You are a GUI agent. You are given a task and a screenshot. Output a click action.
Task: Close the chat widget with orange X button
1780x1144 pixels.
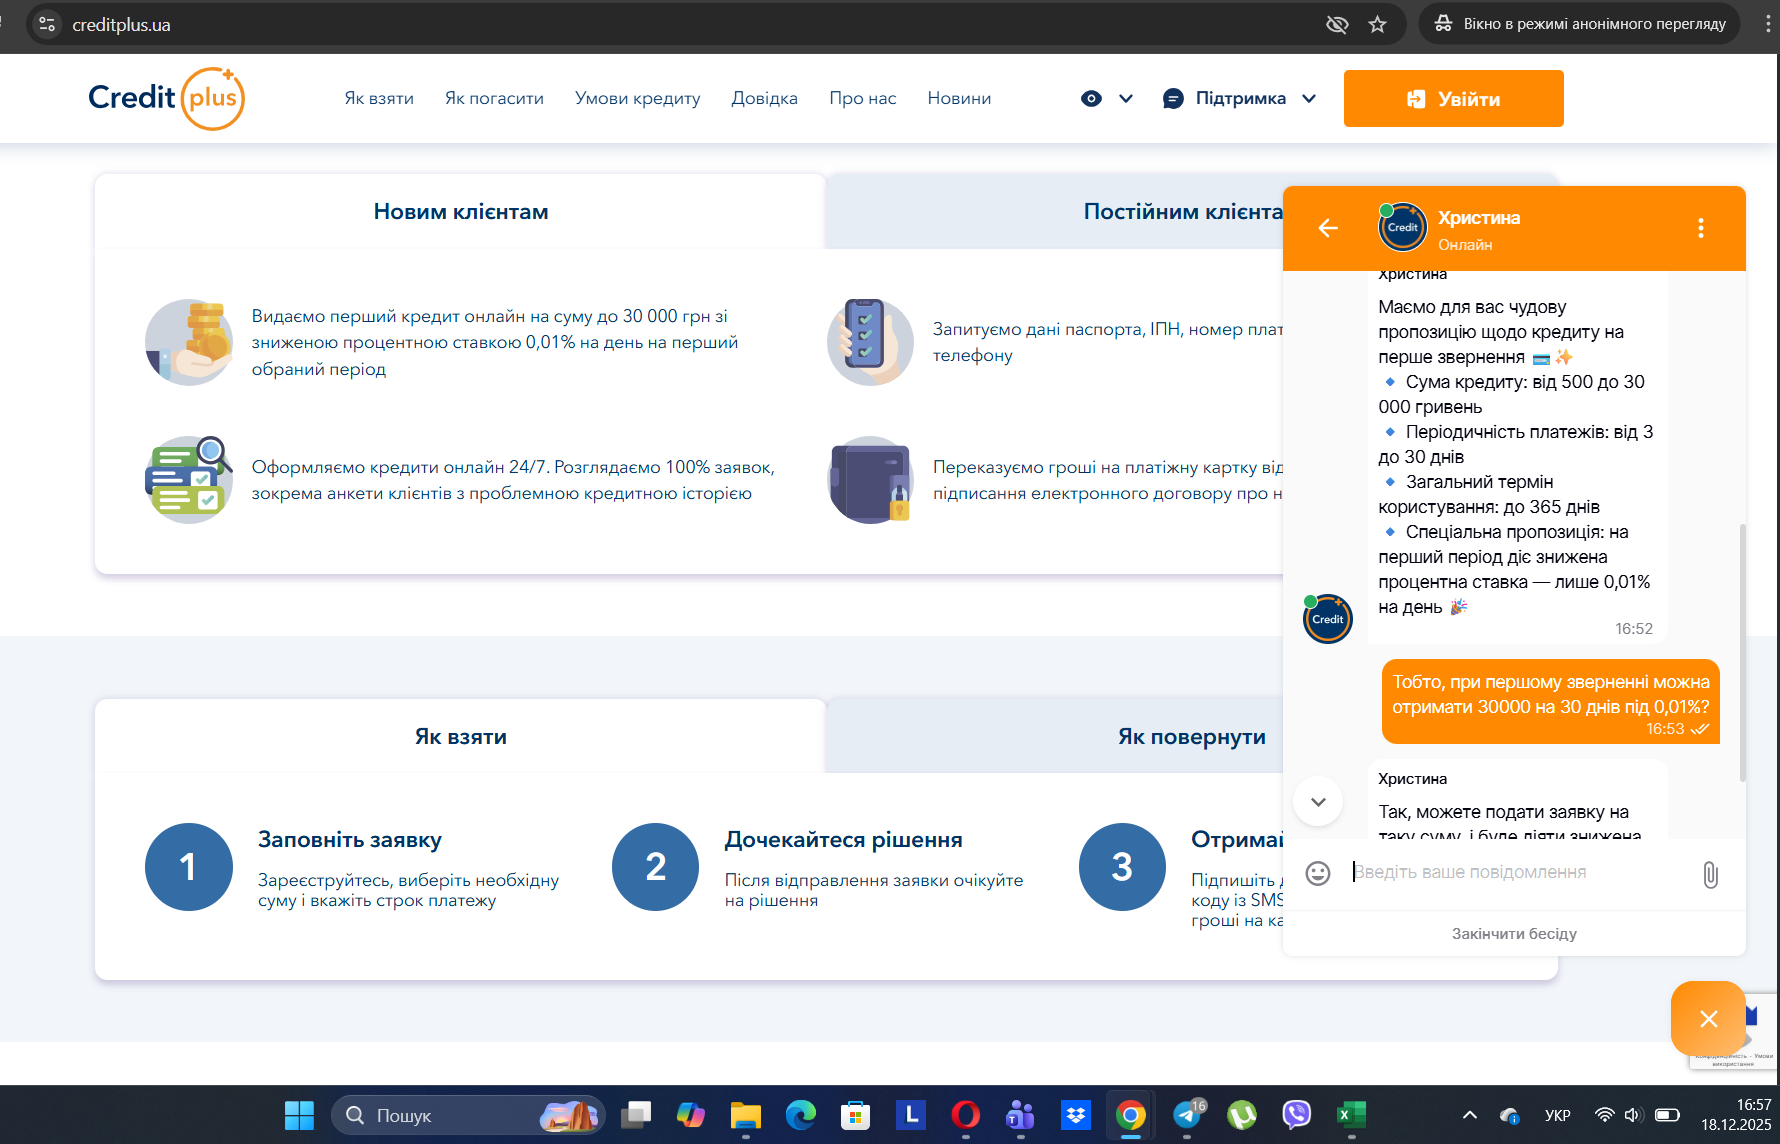(1708, 1018)
